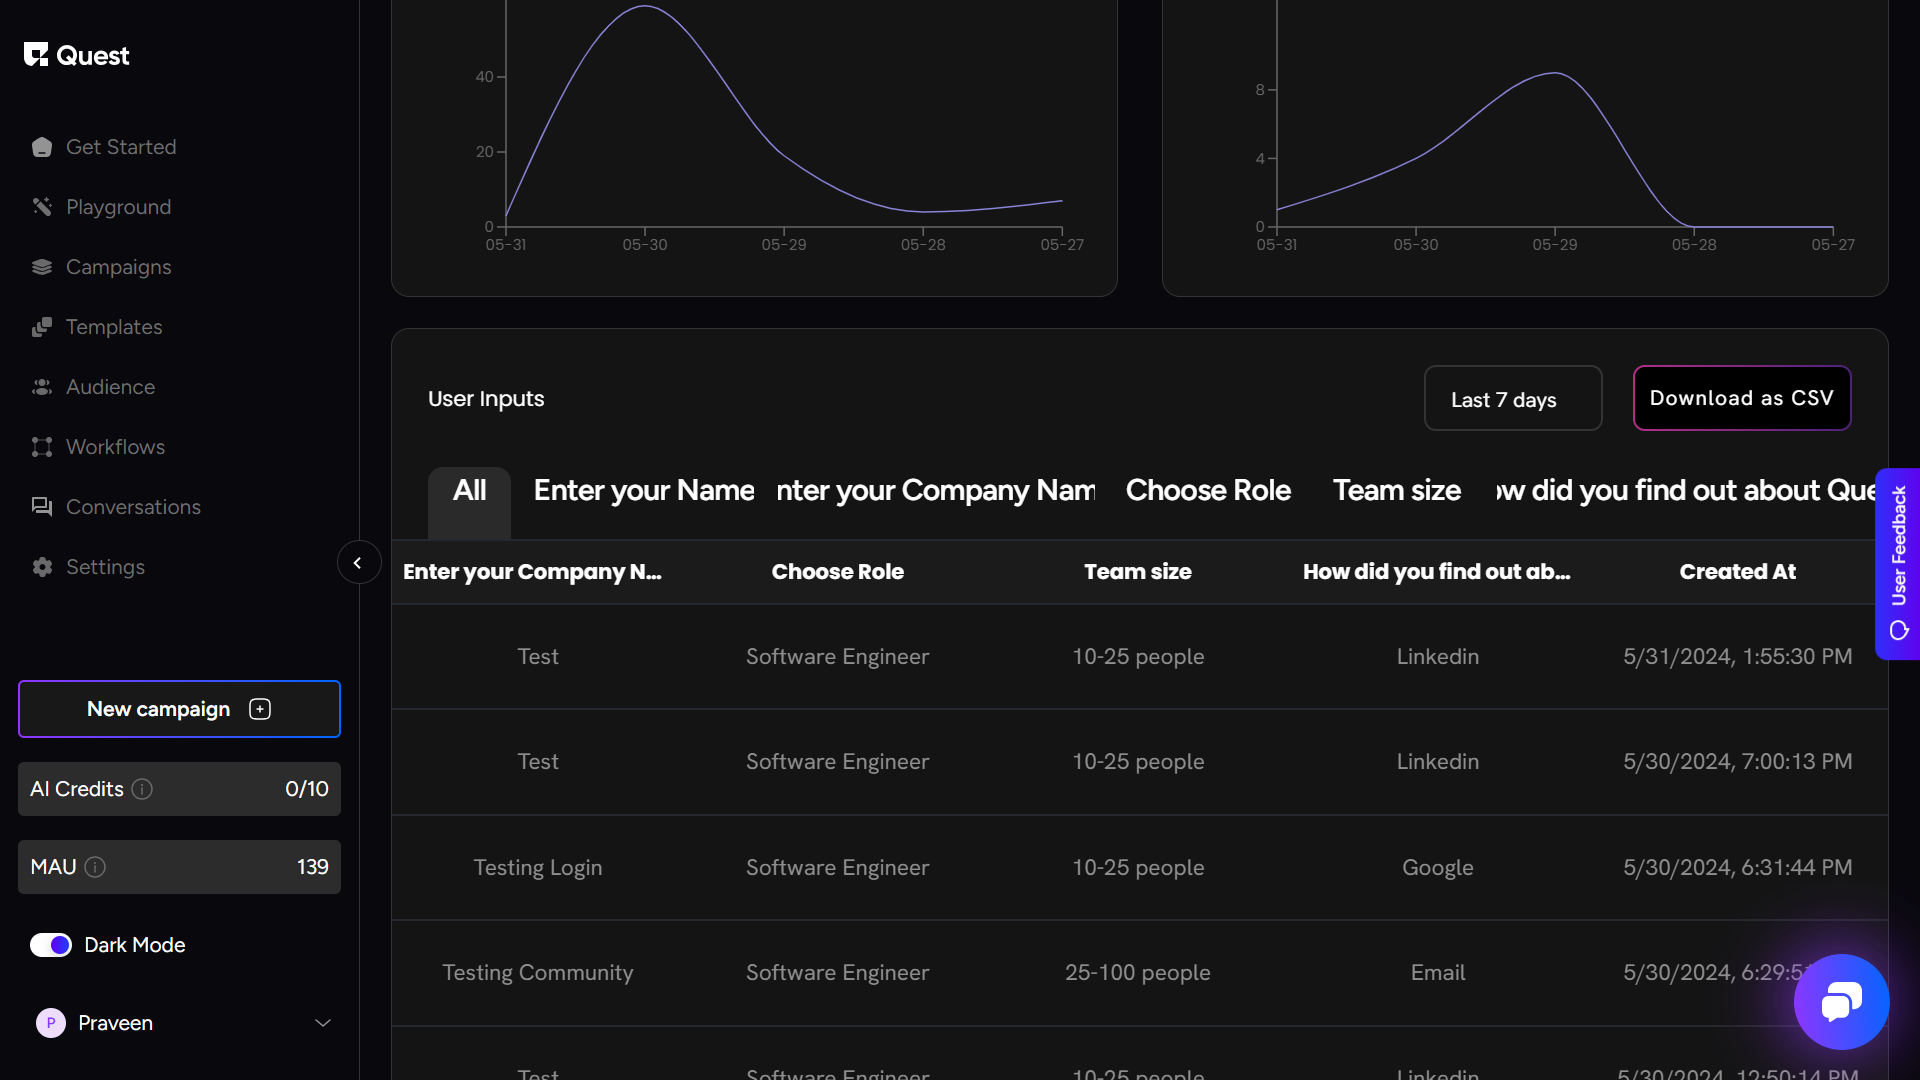
Task: Expand the Praveen account menu
Action: coord(322,1023)
